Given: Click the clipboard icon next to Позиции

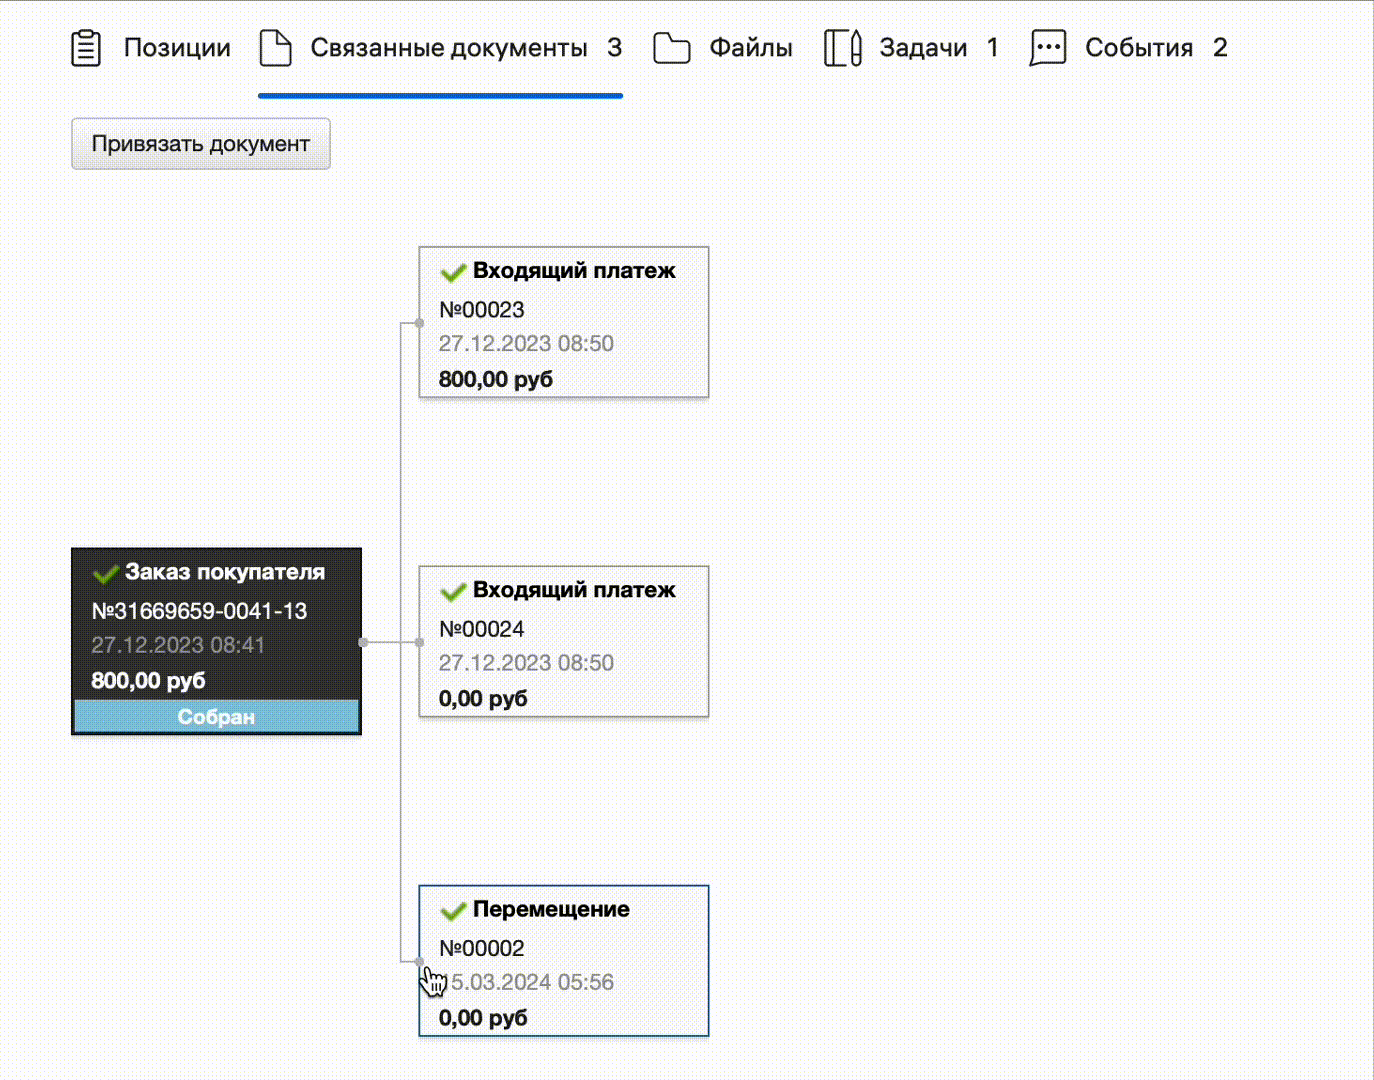Looking at the screenshot, I should click(x=87, y=48).
